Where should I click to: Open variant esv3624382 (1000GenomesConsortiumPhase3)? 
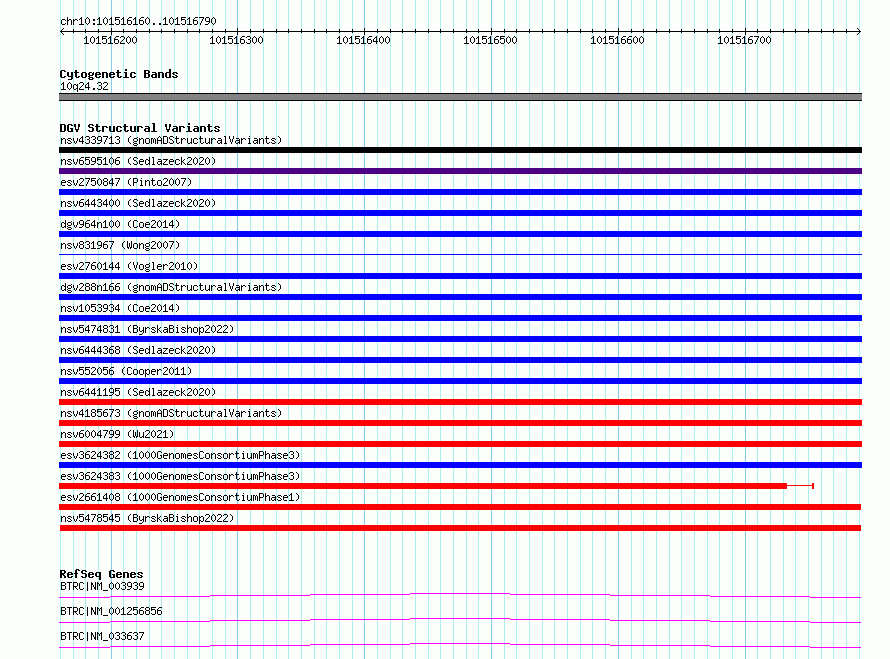point(180,455)
